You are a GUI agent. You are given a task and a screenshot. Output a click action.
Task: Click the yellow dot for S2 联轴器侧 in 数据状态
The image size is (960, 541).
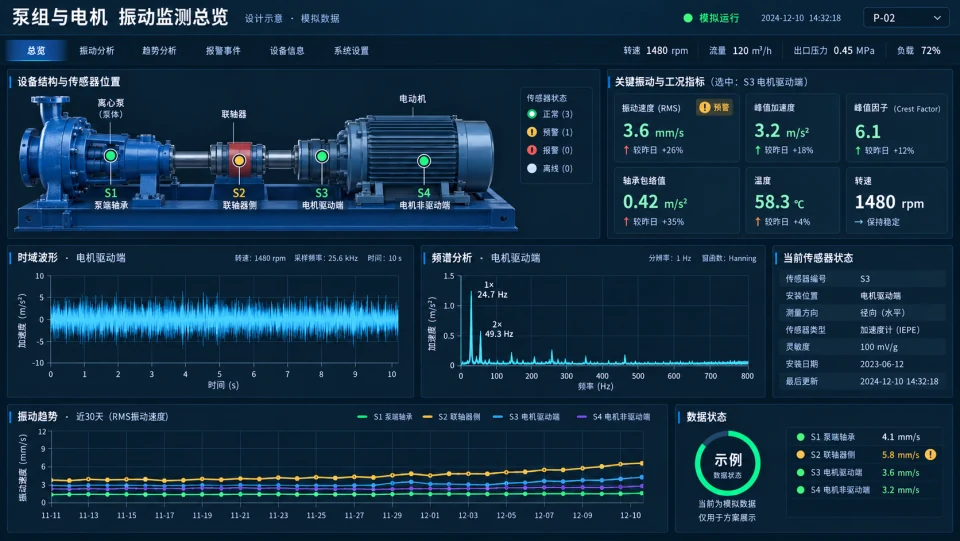(800, 455)
